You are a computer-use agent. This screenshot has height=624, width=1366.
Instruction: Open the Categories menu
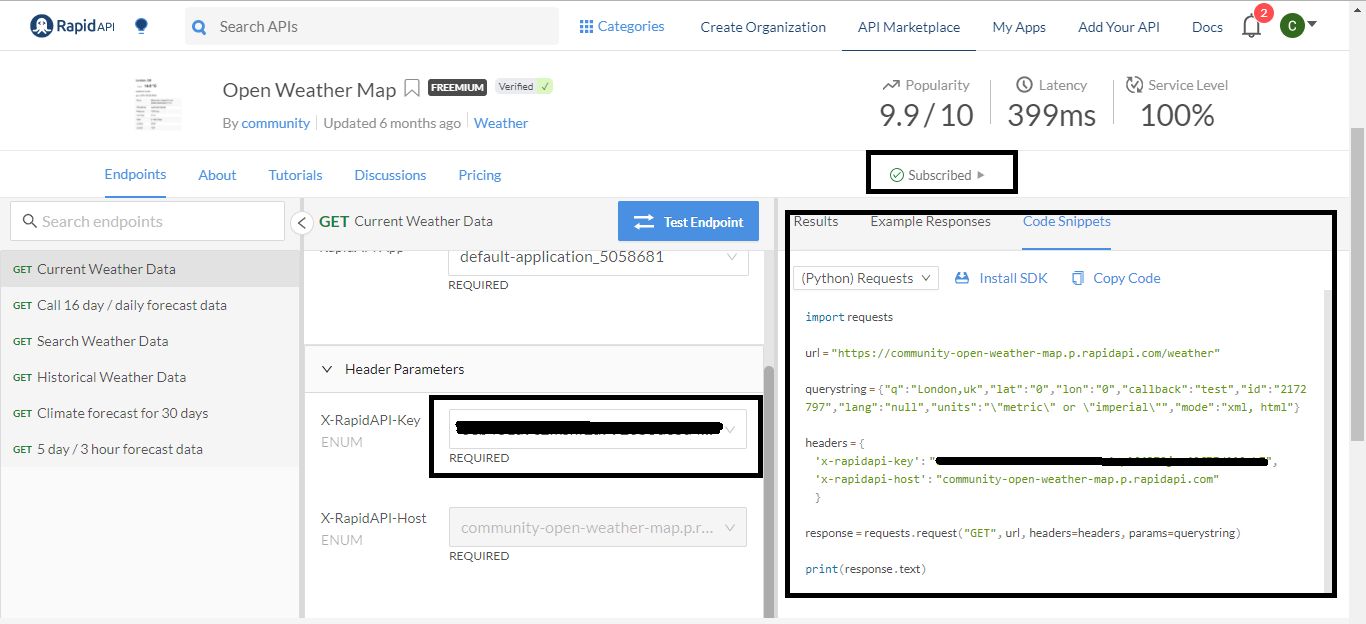coord(622,27)
